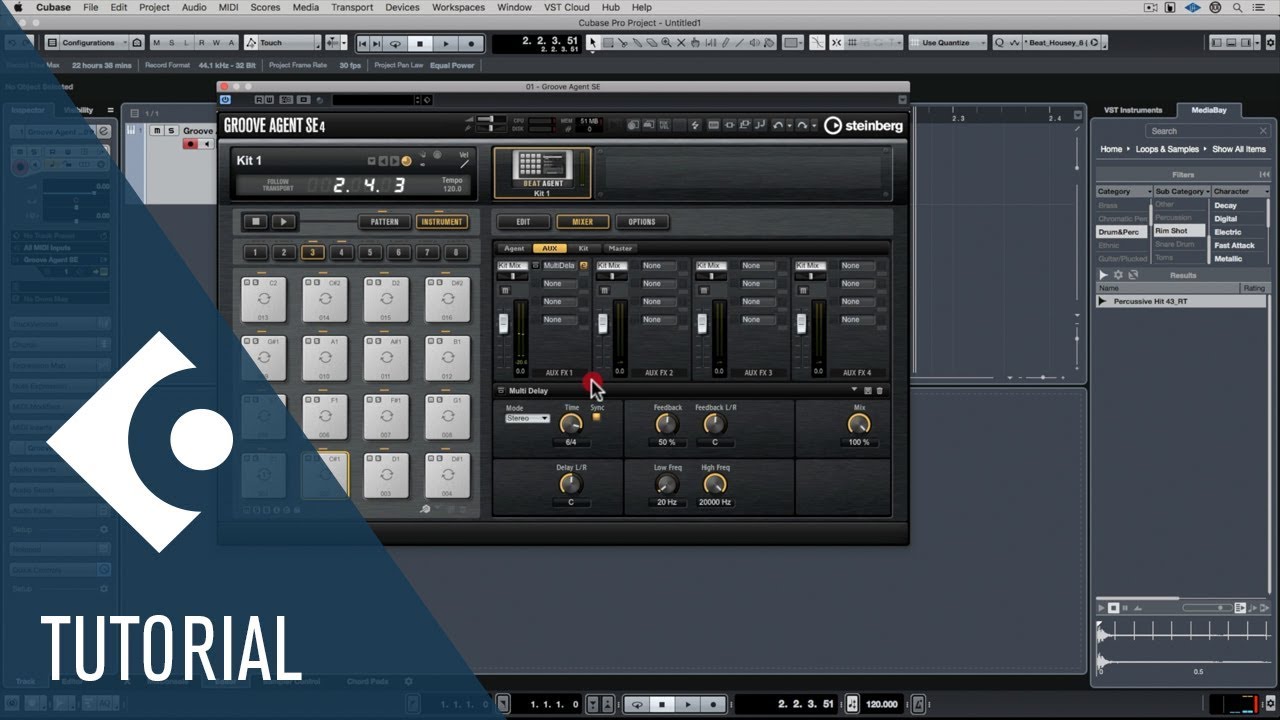Select the Mute X tool in toolbar
The image size is (1280, 720).
681,43
